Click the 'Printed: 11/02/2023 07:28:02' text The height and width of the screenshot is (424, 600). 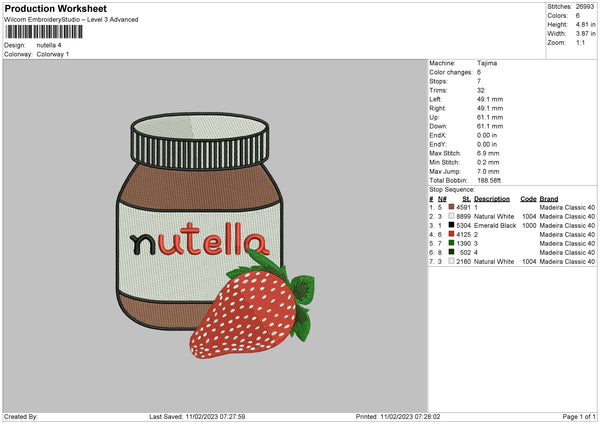click(x=398, y=416)
